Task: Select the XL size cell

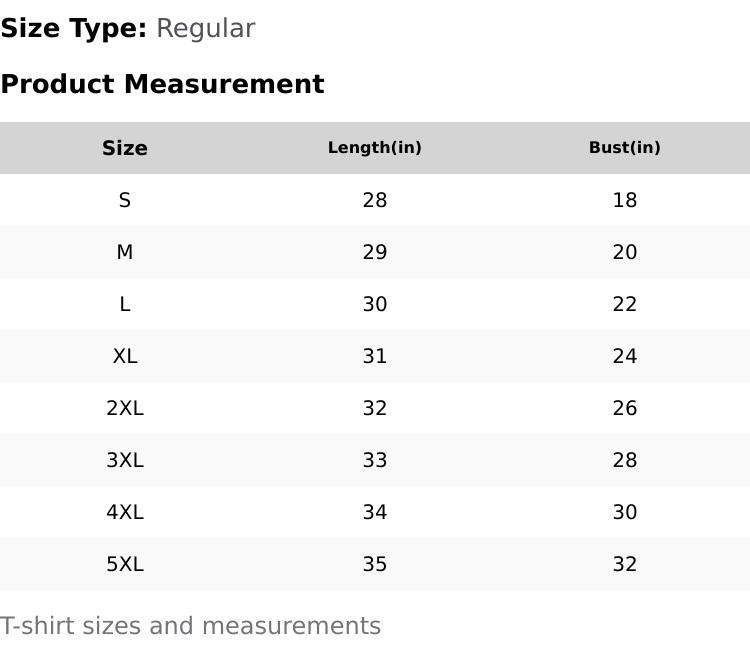Action: click(x=125, y=356)
